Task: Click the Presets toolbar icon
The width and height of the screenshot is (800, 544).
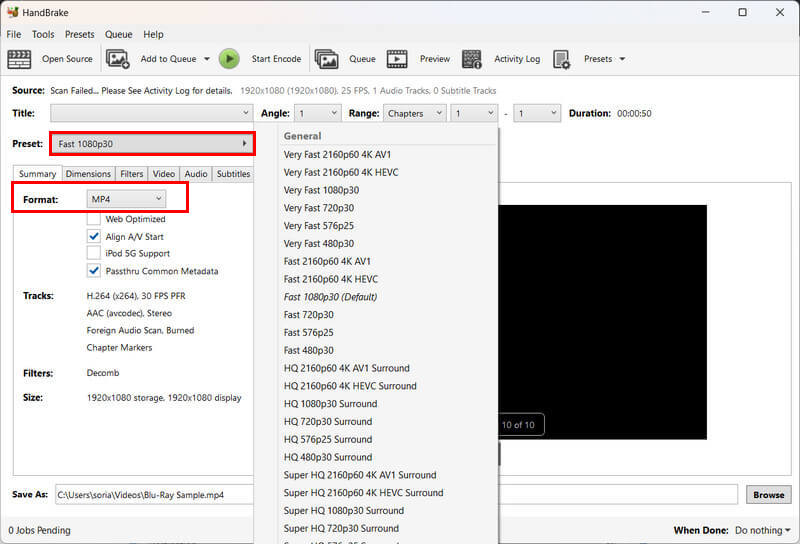Action: (x=561, y=59)
